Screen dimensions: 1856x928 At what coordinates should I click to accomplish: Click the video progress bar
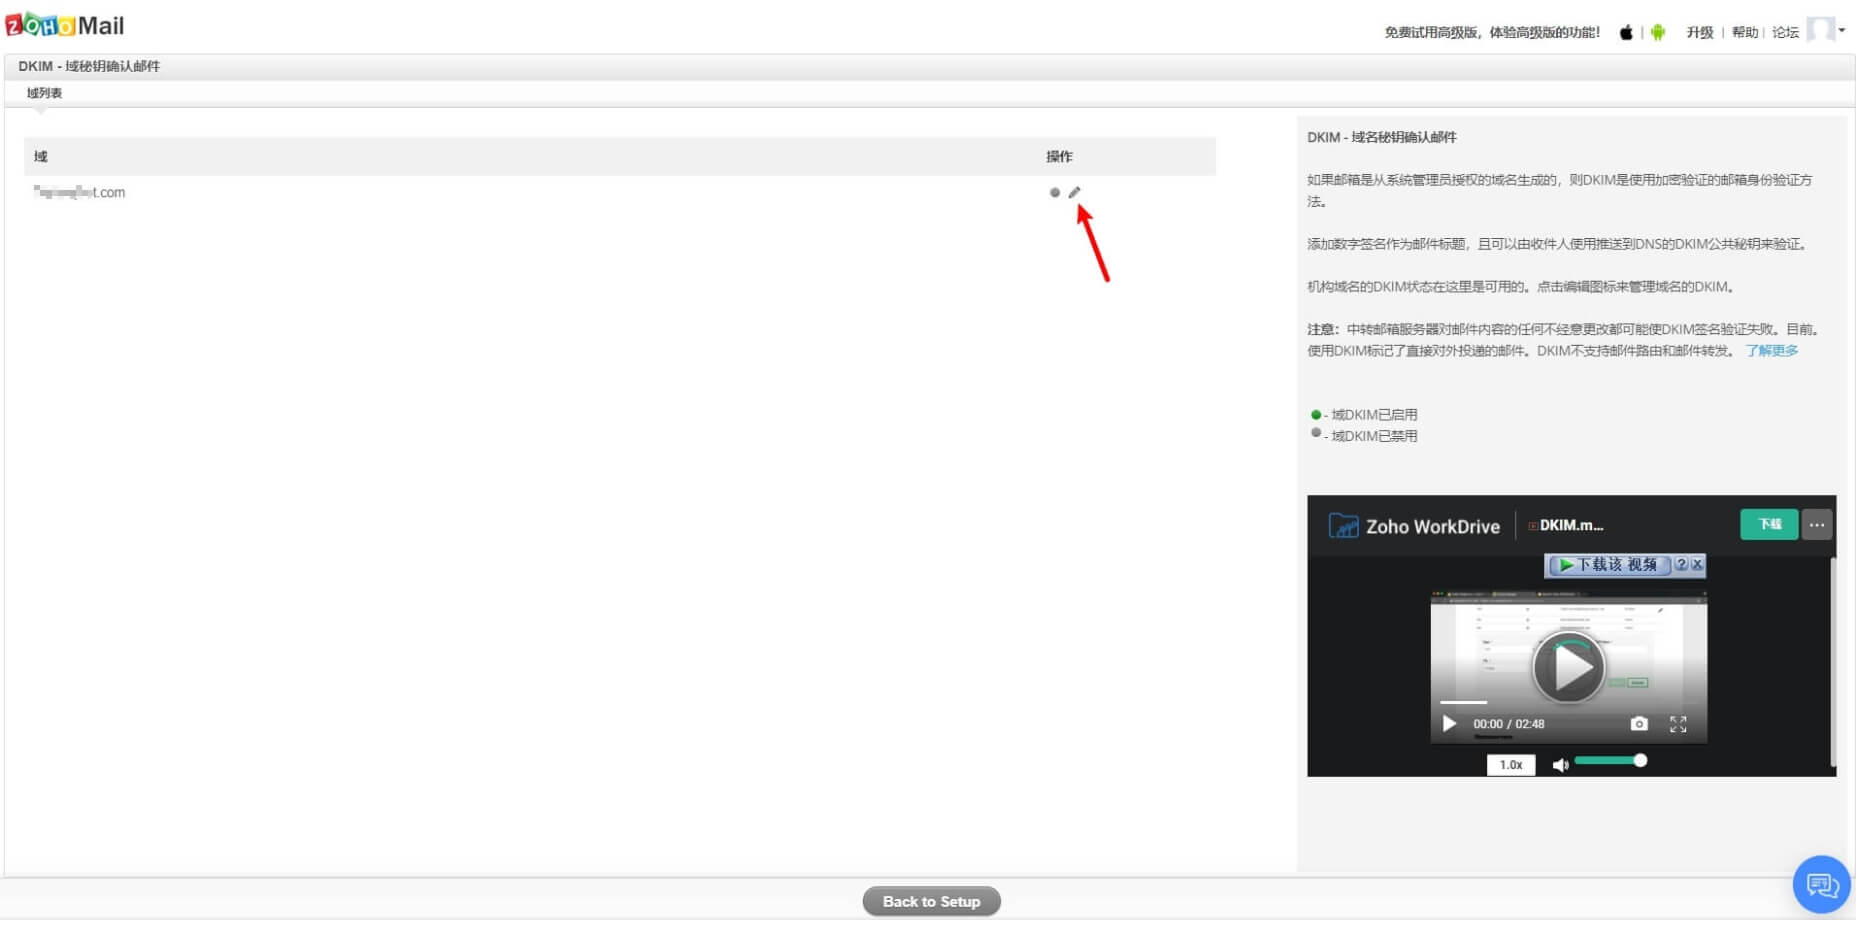[1568, 702]
